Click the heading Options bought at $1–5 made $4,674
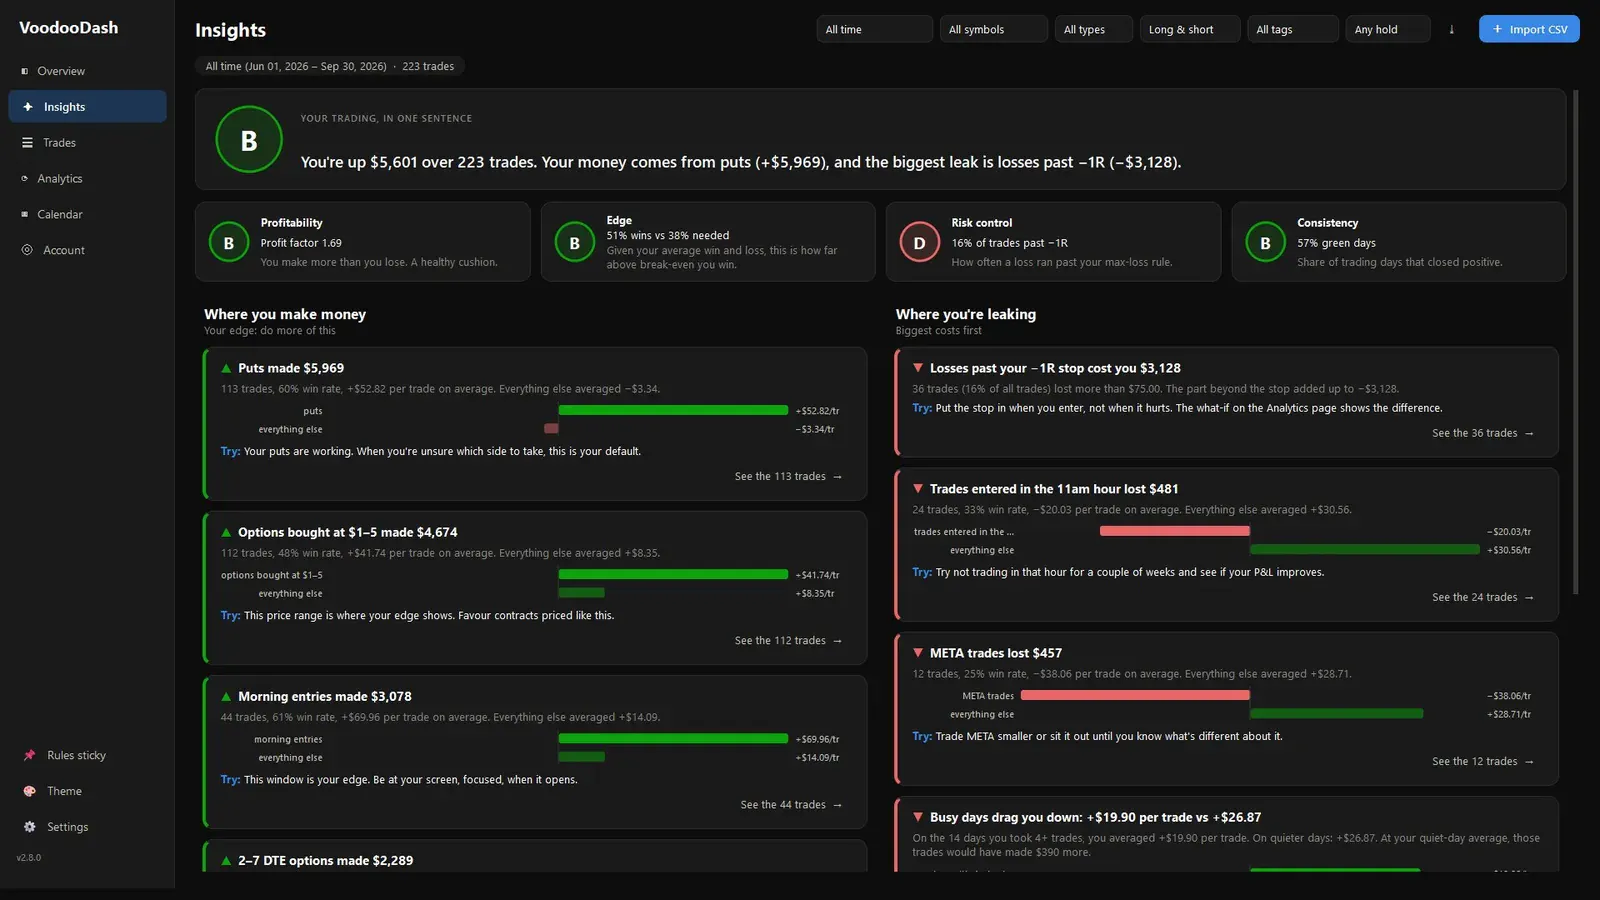The width and height of the screenshot is (1600, 900). (x=348, y=532)
